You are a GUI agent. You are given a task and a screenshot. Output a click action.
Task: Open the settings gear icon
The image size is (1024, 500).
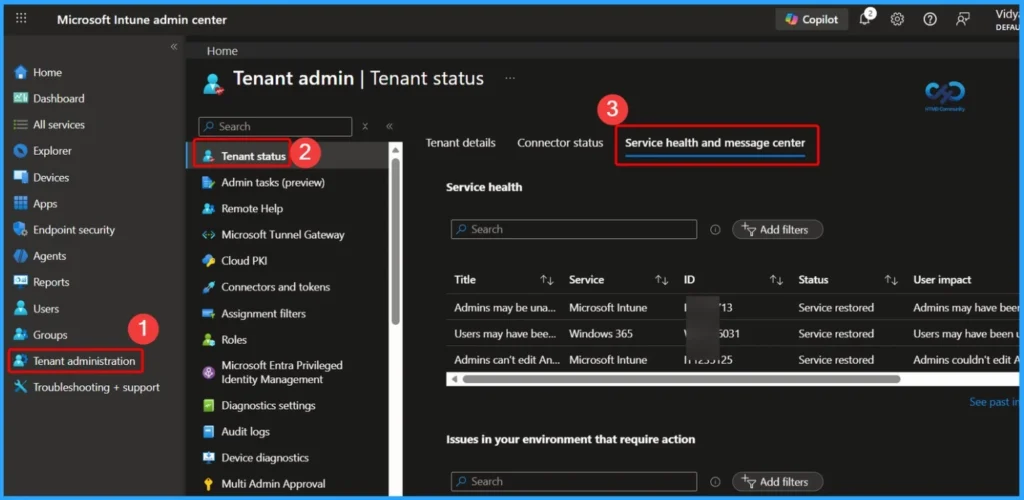(897, 20)
